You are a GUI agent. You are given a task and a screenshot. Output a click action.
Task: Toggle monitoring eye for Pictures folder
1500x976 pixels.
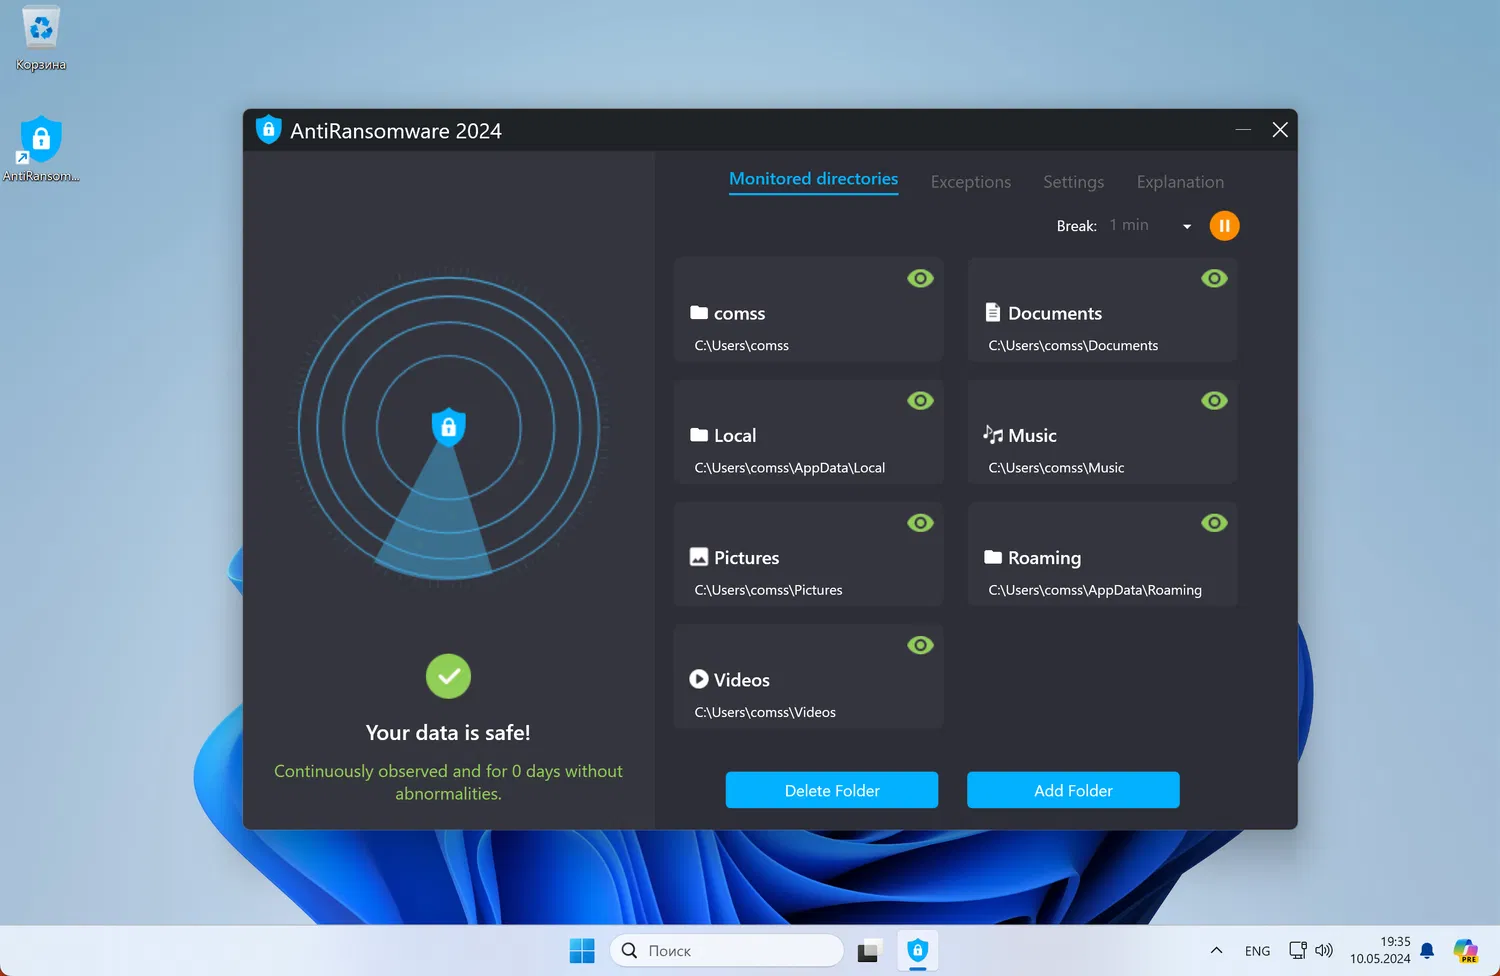pos(920,523)
